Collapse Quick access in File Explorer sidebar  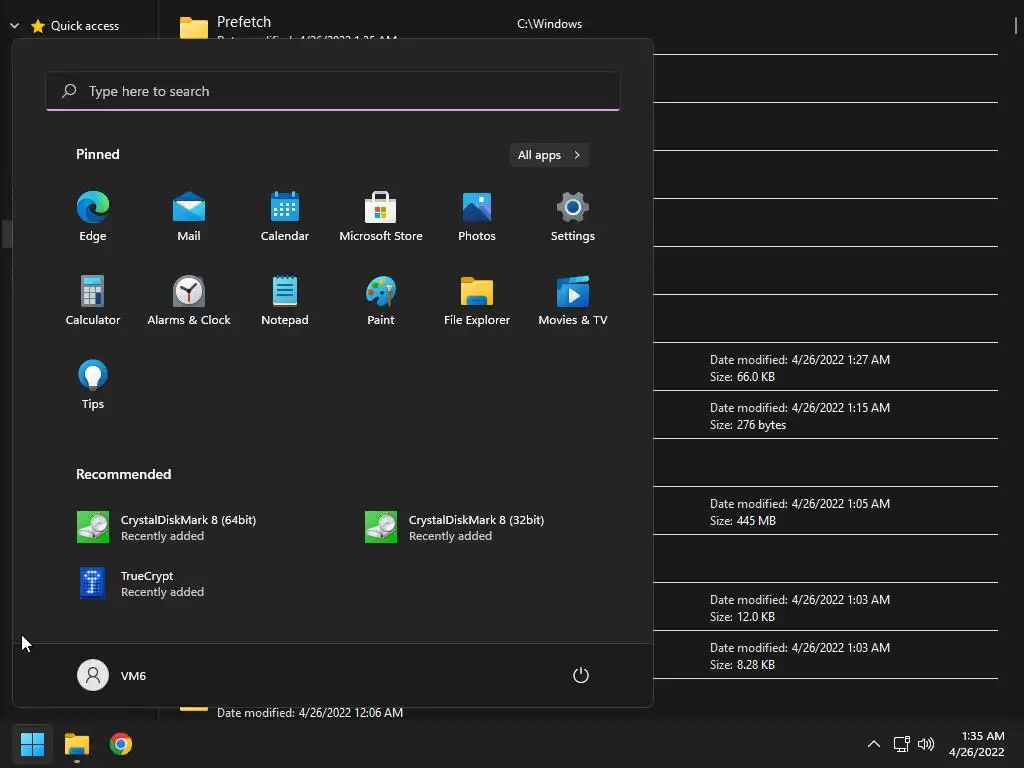point(14,25)
